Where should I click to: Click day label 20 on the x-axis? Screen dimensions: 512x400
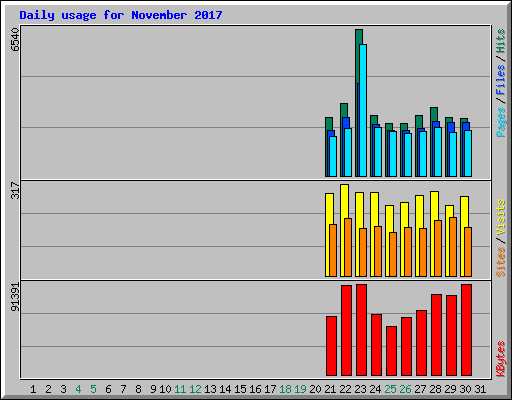tap(315, 389)
